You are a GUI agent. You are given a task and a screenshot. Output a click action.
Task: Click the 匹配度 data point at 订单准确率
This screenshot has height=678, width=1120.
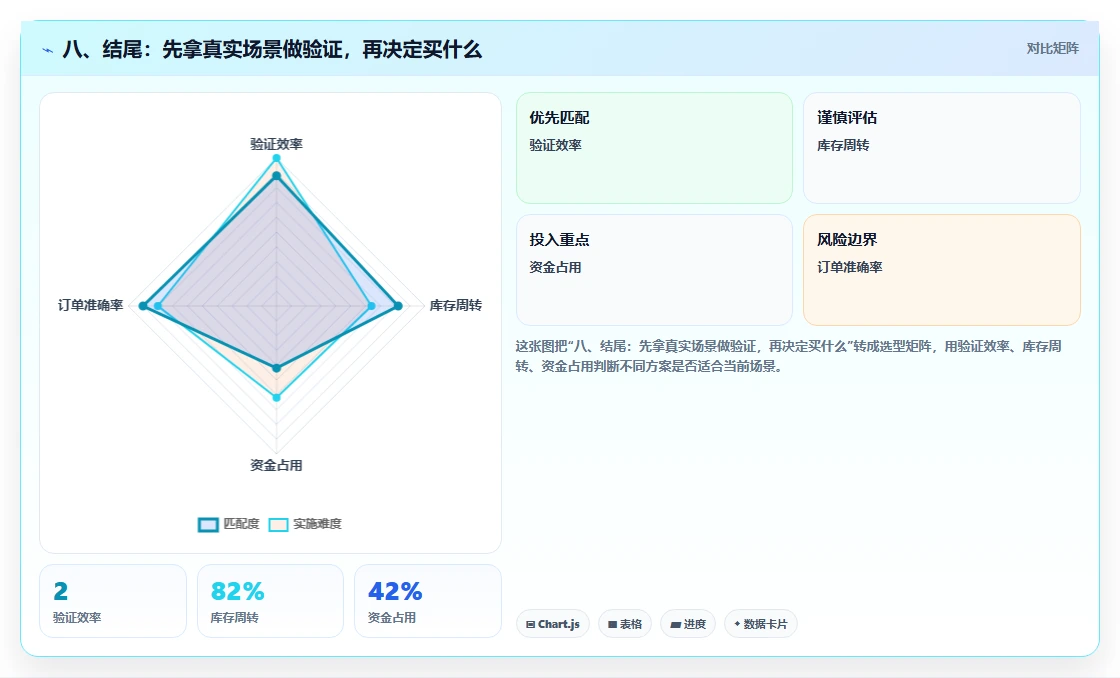pos(143,306)
